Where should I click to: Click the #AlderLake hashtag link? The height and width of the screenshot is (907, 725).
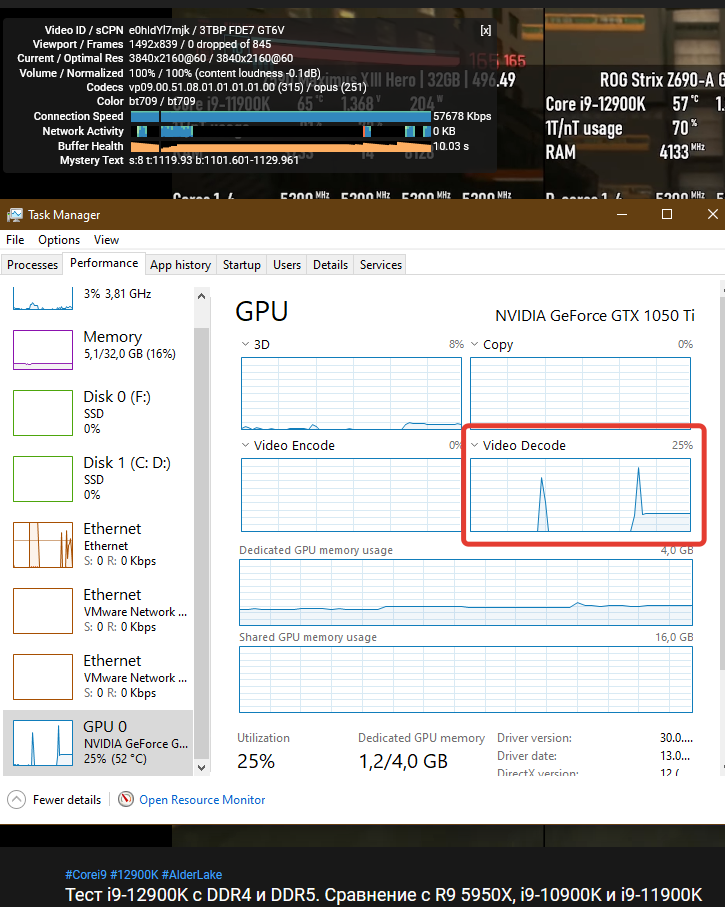tap(192, 875)
